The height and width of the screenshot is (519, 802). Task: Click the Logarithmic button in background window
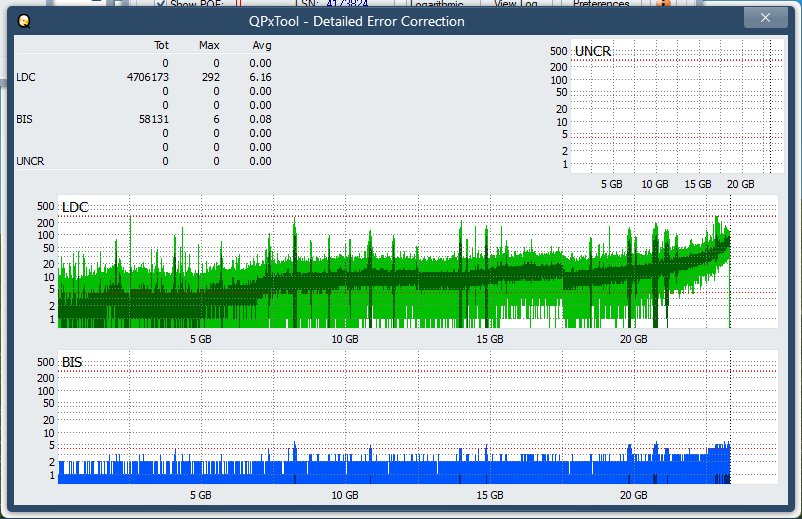click(x=436, y=4)
